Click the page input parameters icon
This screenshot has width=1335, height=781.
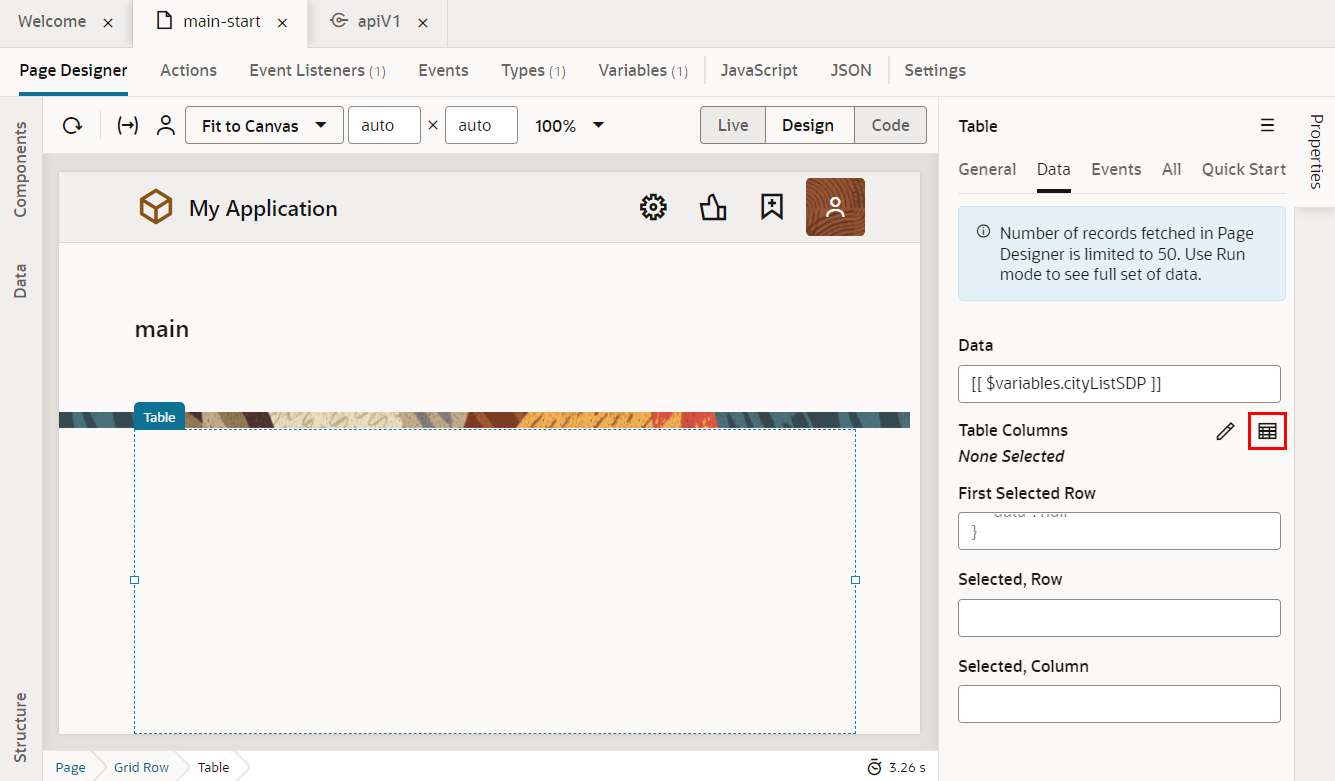pyautogui.click(x=128, y=126)
